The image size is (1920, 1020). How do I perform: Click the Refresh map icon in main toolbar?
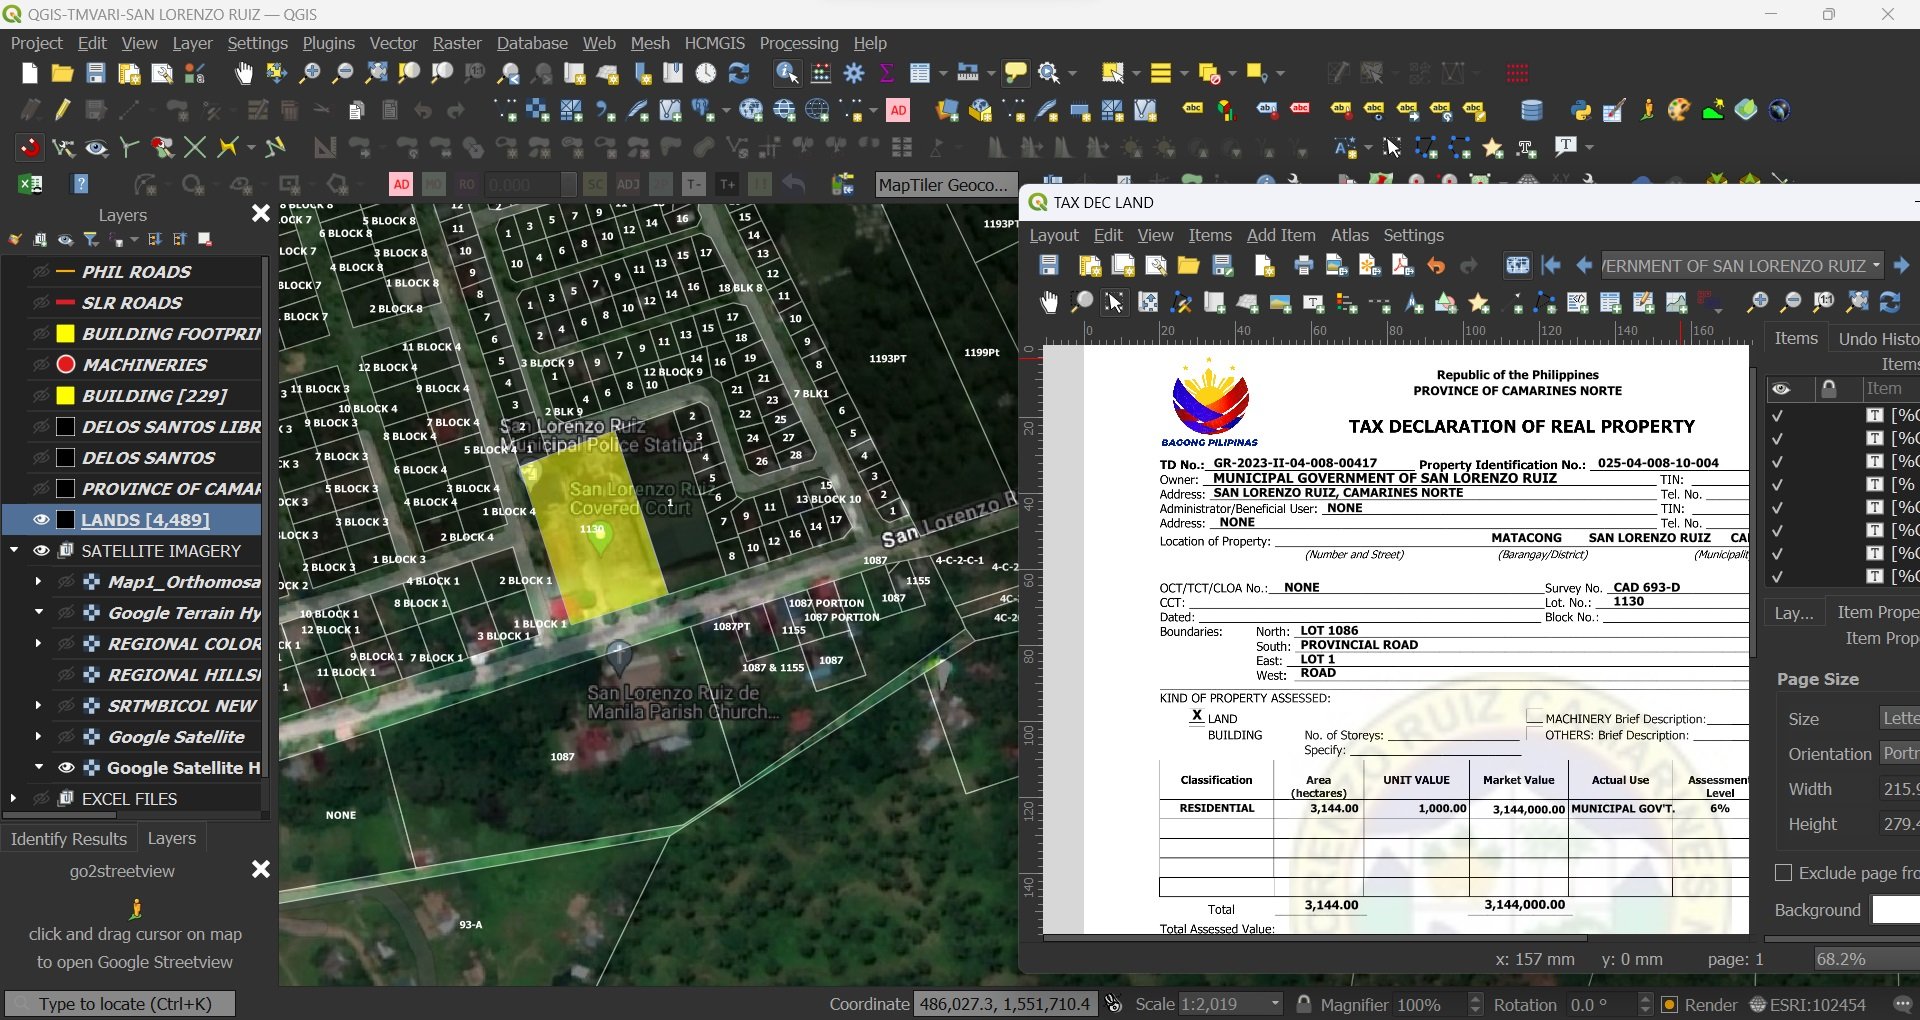pos(739,73)
